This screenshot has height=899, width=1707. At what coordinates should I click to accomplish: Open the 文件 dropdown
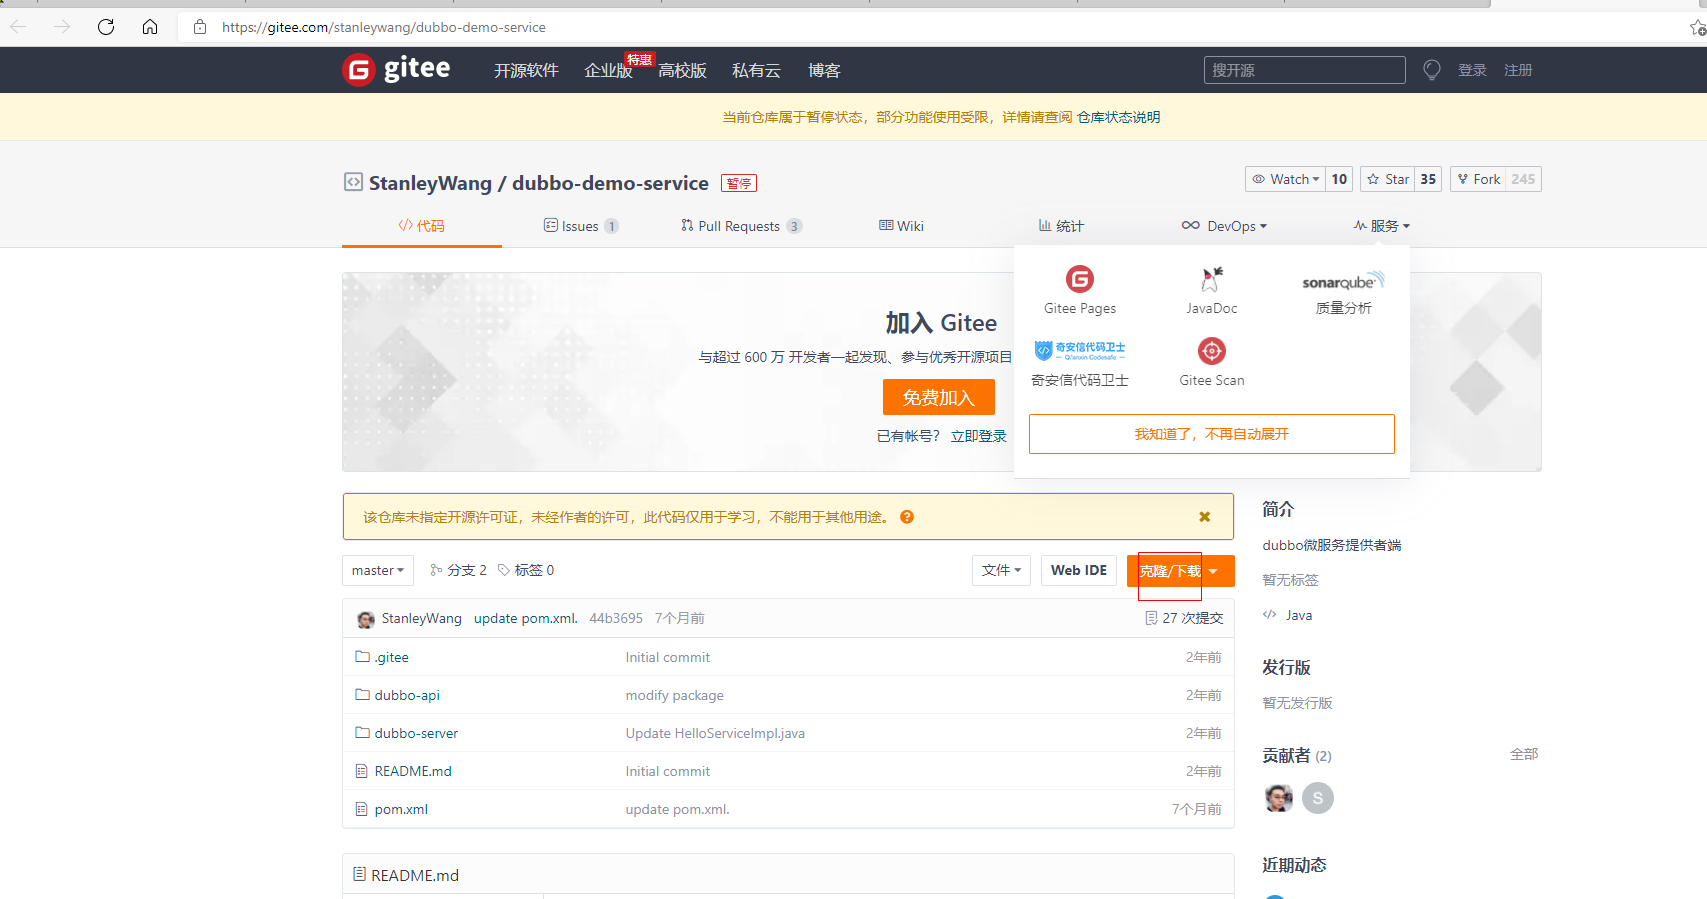pos(1001,570)
